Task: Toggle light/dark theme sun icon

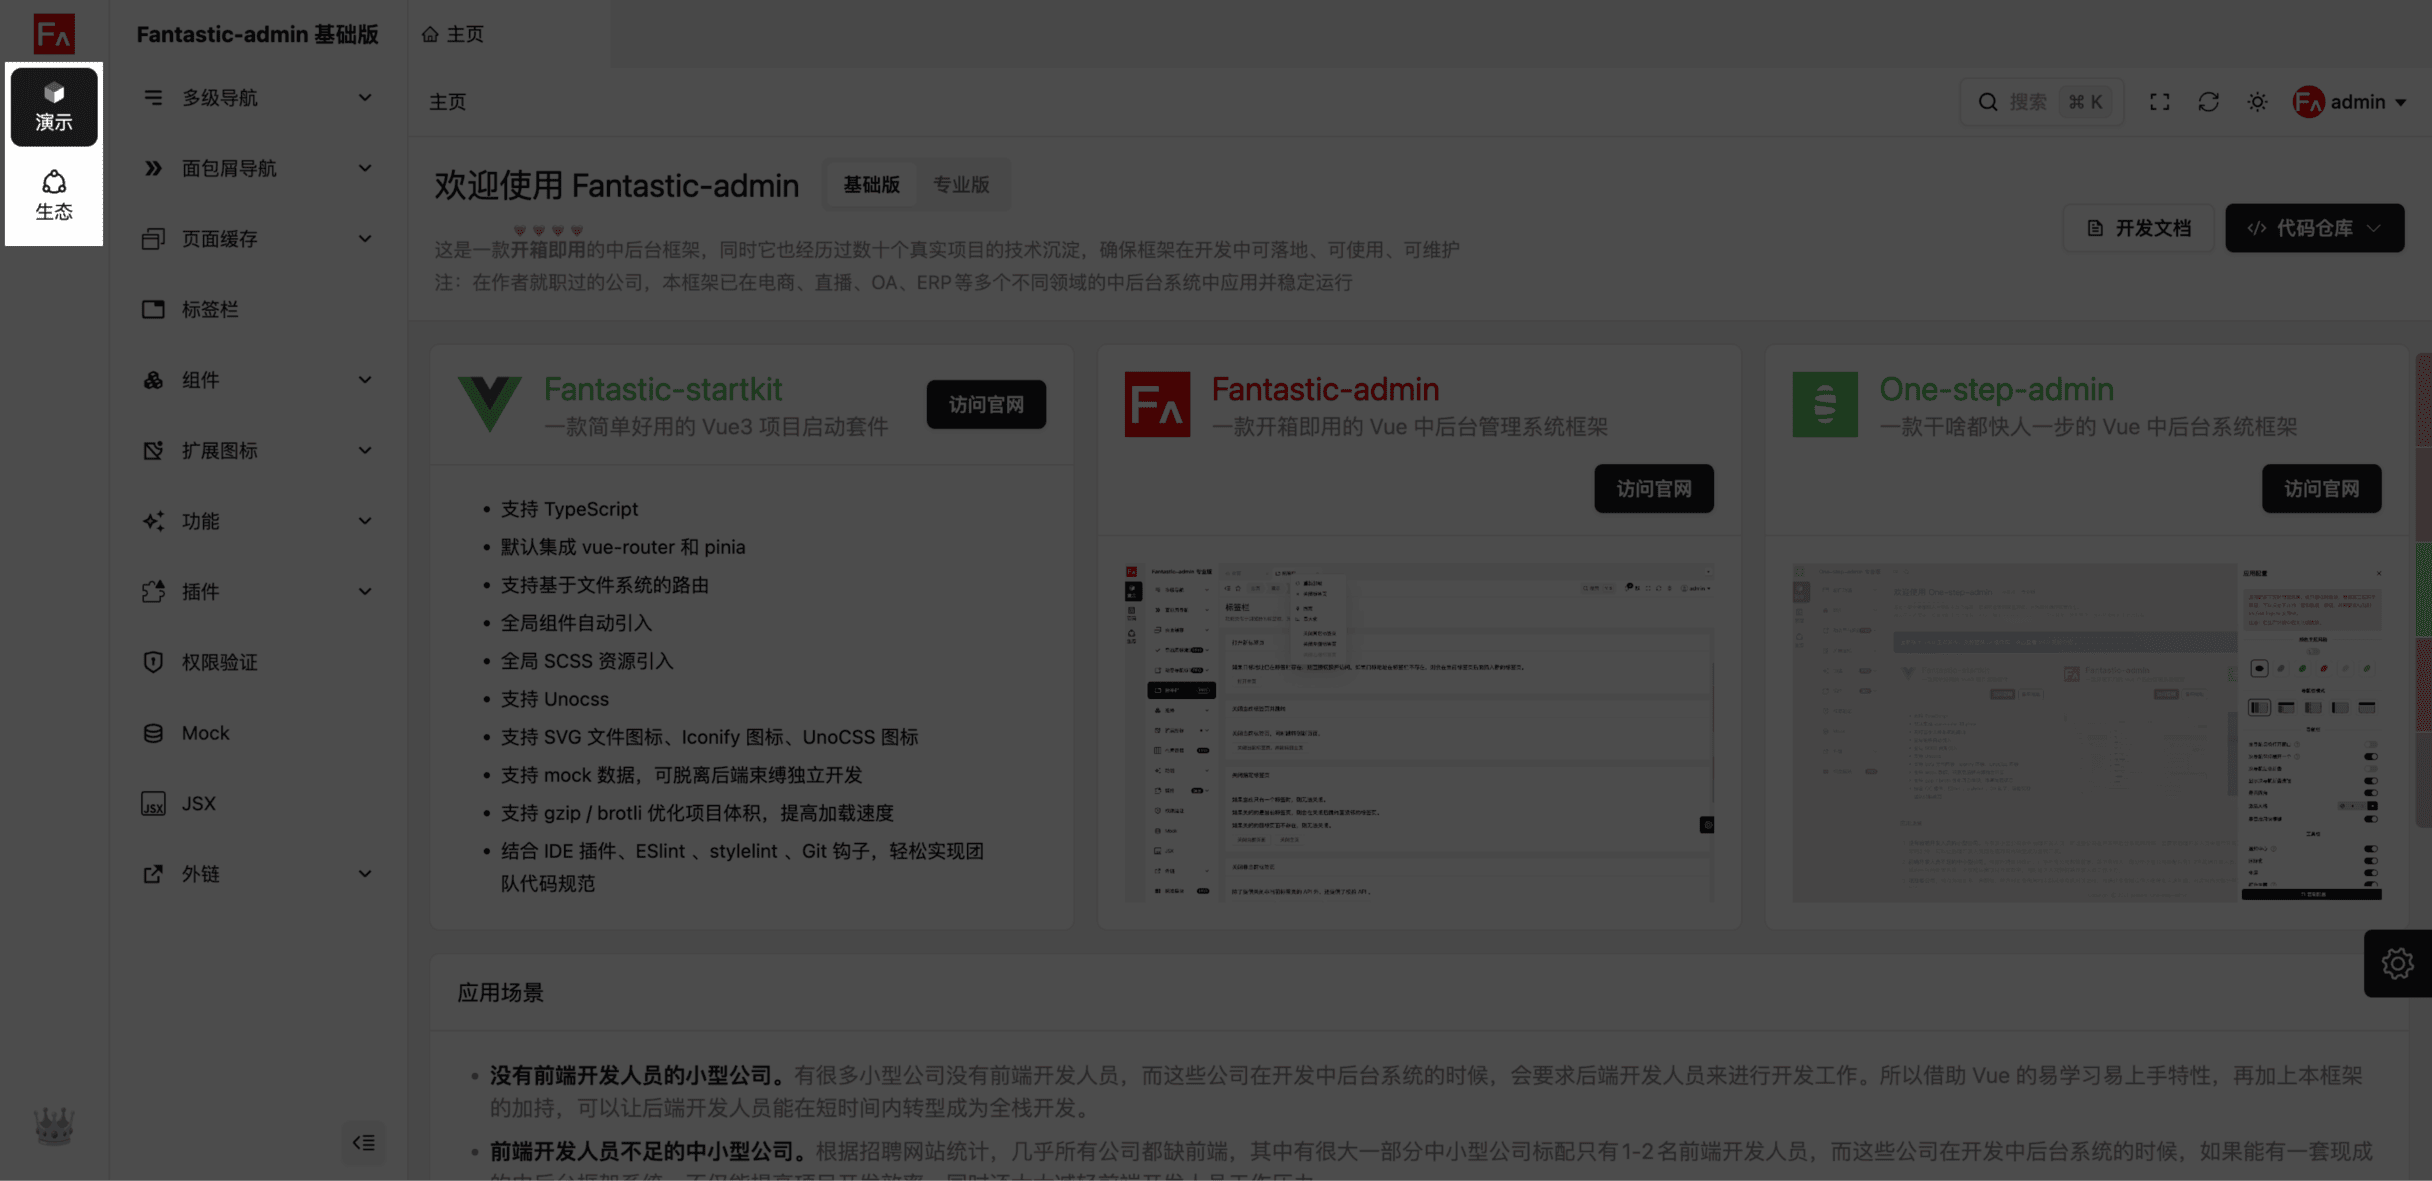Action: pyautogui.click(x=2257, y=102)
